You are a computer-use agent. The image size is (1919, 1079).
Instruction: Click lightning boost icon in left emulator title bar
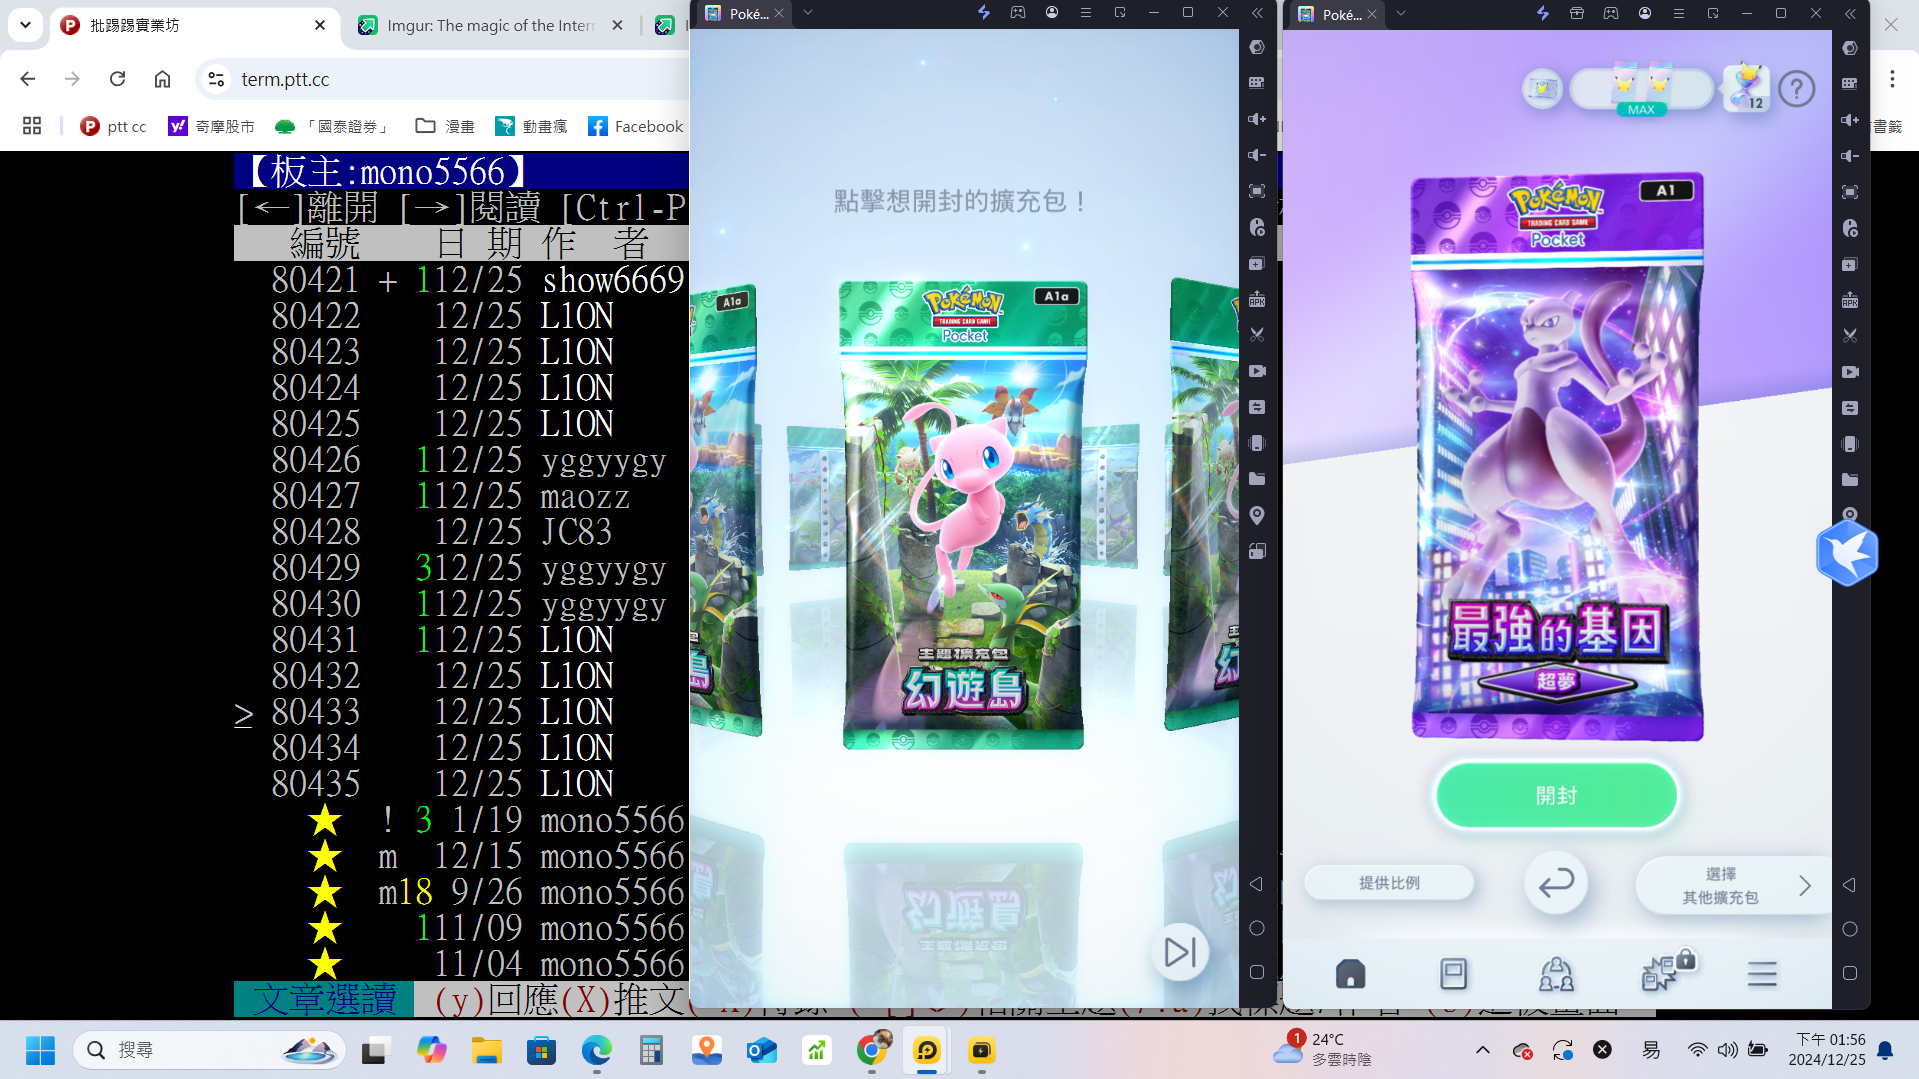coord(983,13)
